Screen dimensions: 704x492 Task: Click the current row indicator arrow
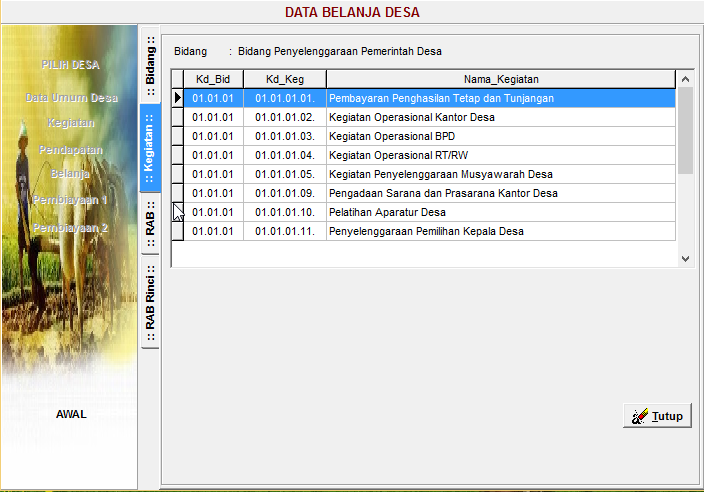point(179,98)
